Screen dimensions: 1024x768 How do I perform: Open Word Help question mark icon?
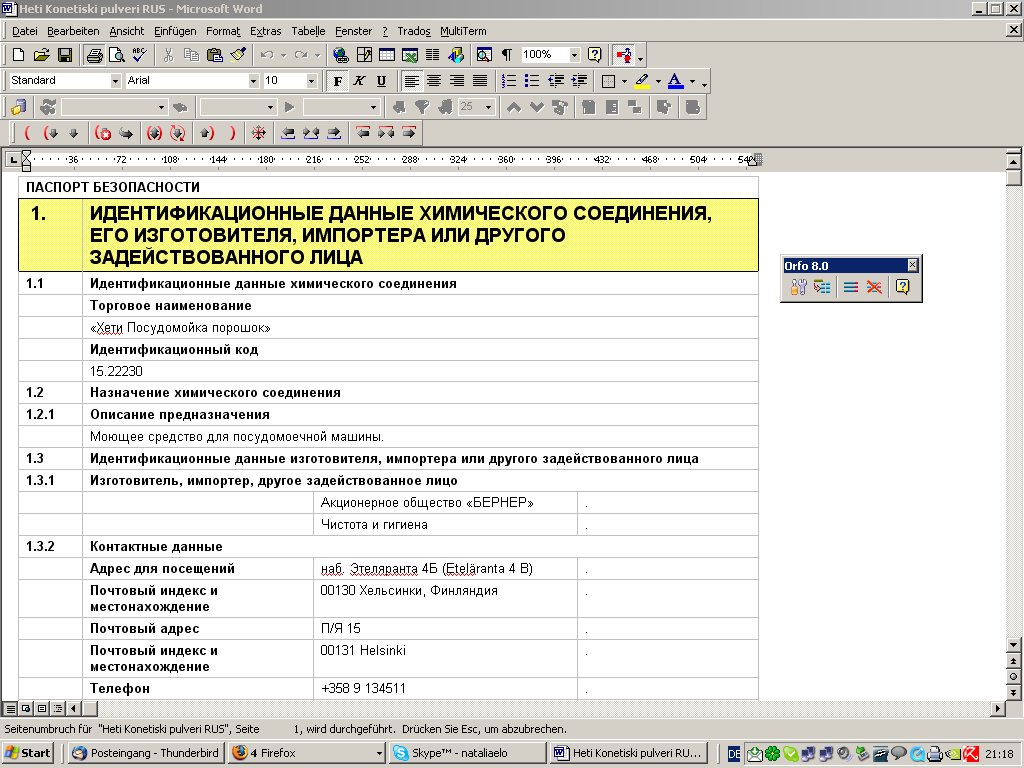(x=594, y=55)
